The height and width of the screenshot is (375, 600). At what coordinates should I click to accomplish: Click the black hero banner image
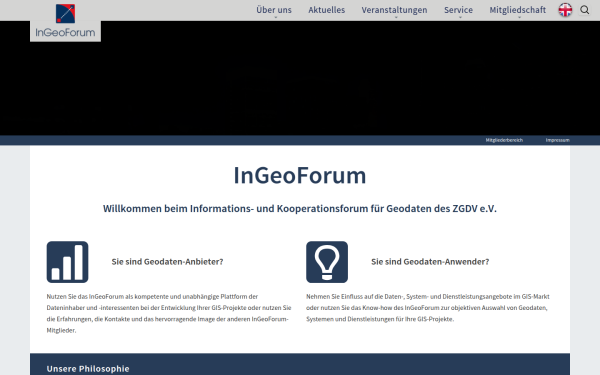pyautogui.click(x=300, y=78)
